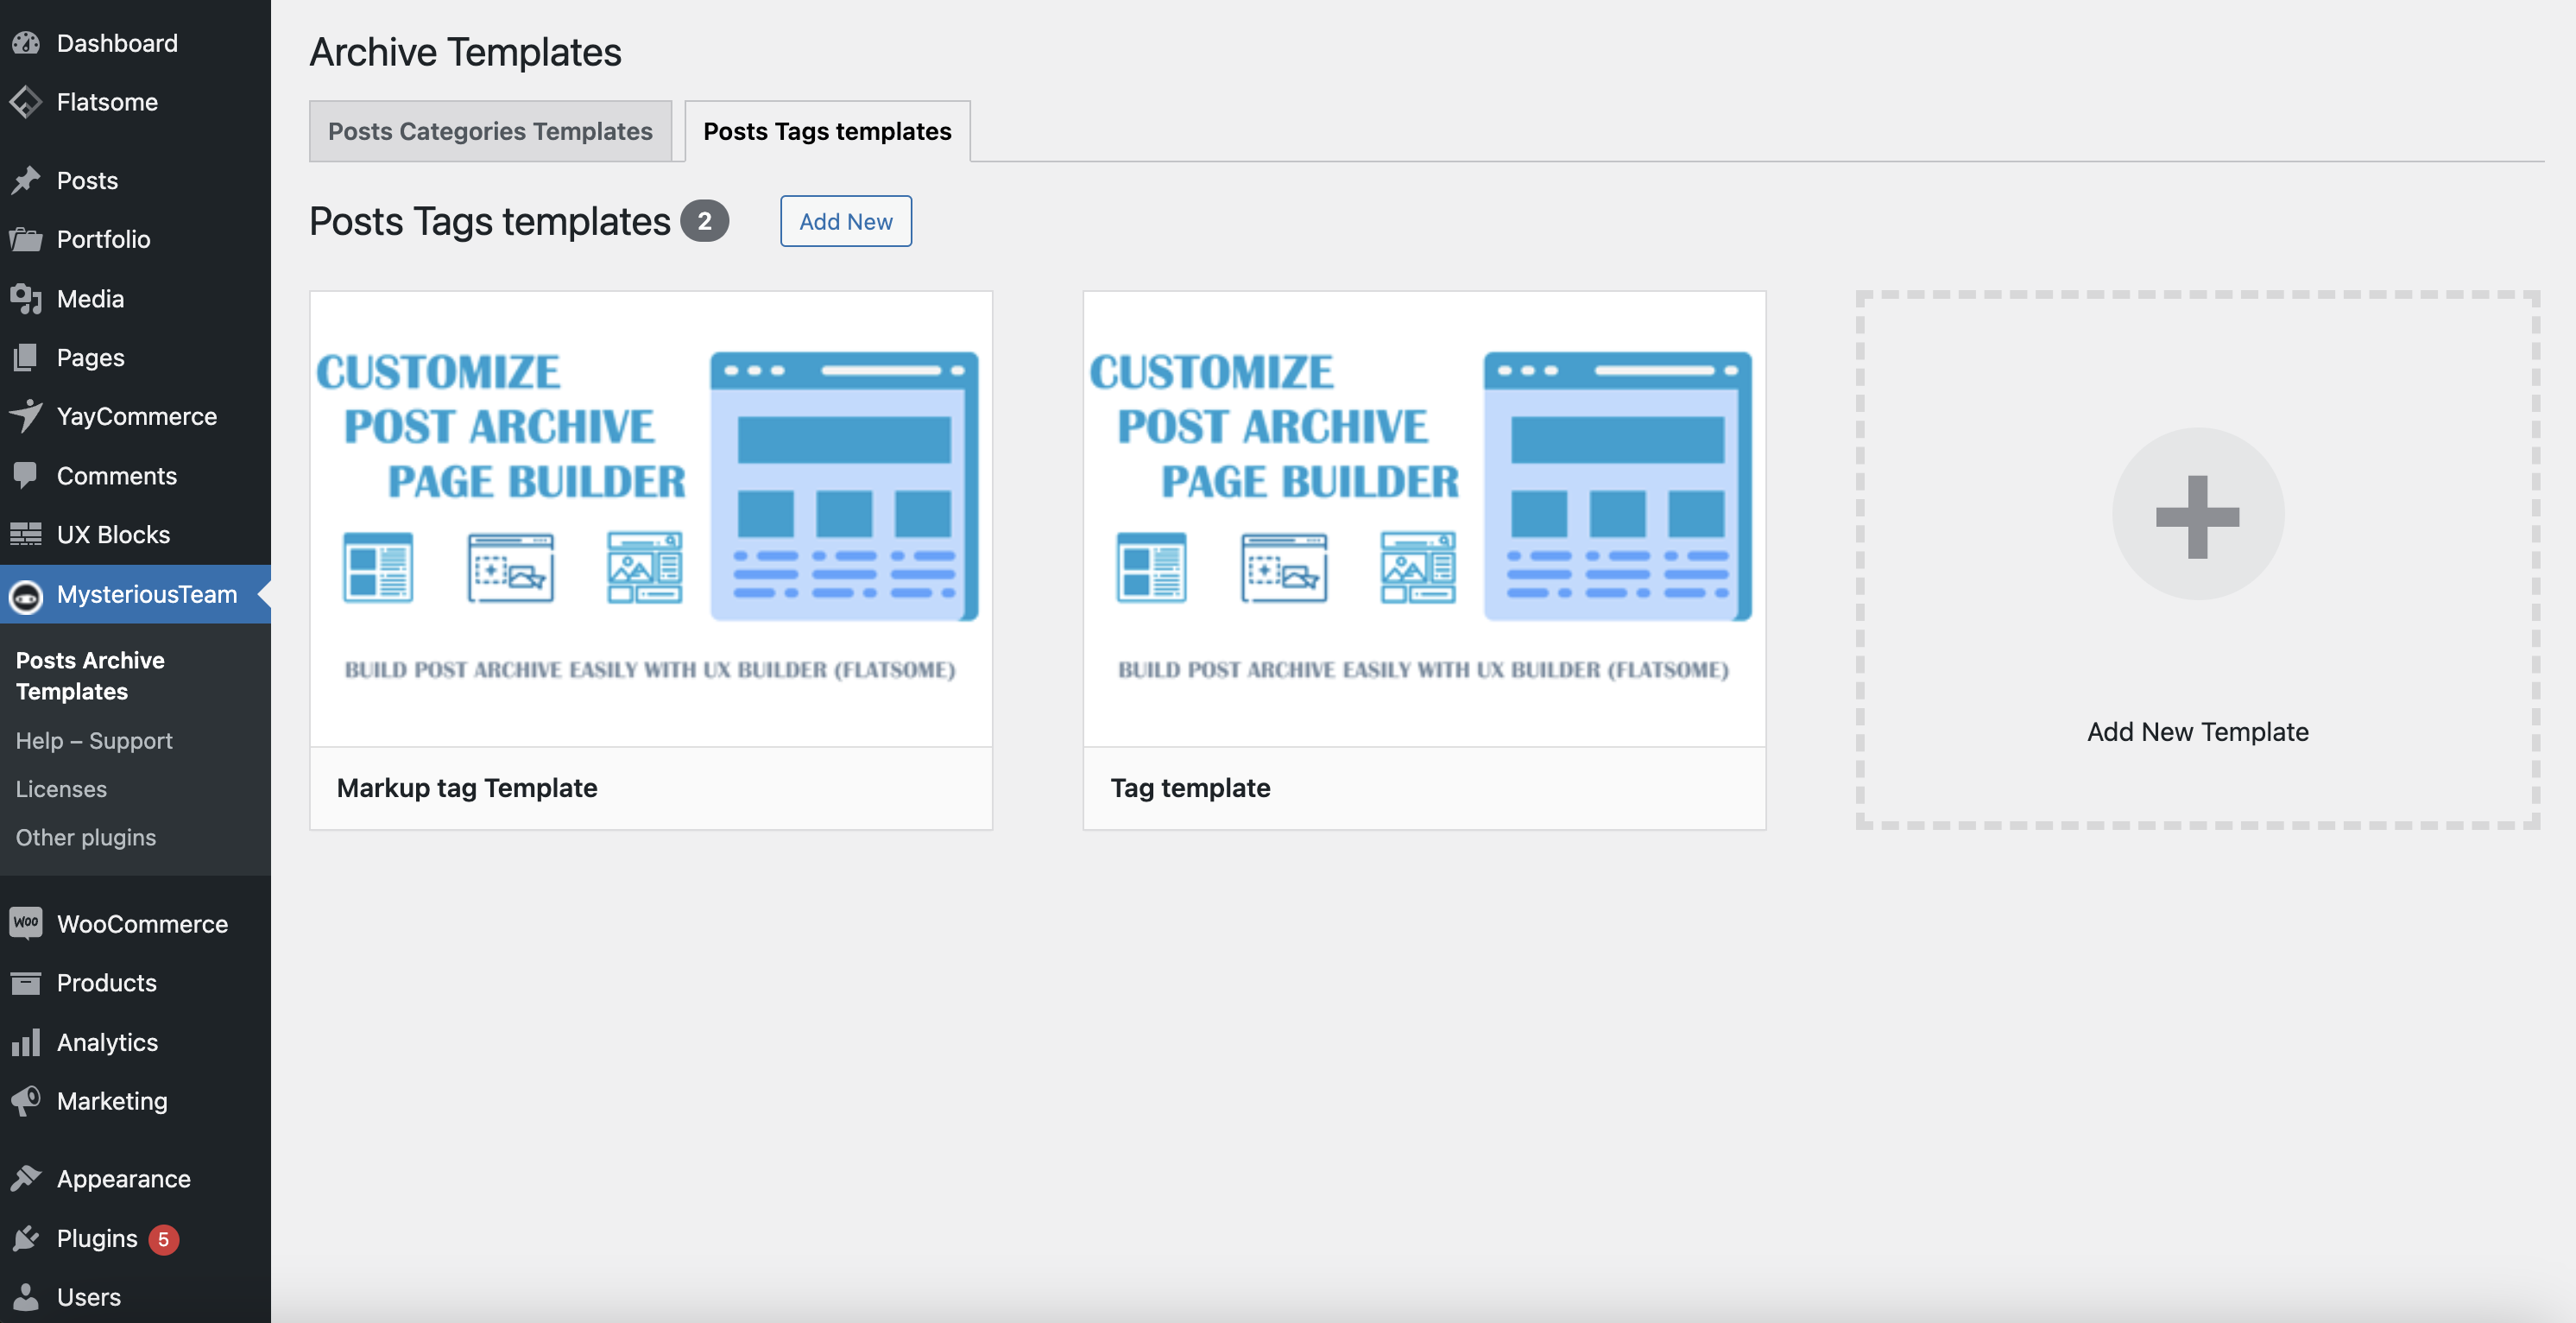Image resolution: width=2576 pixels, height=1323 pixels.
Task: Click the MysteriousTeam eye icon
Action: point(26,595)
